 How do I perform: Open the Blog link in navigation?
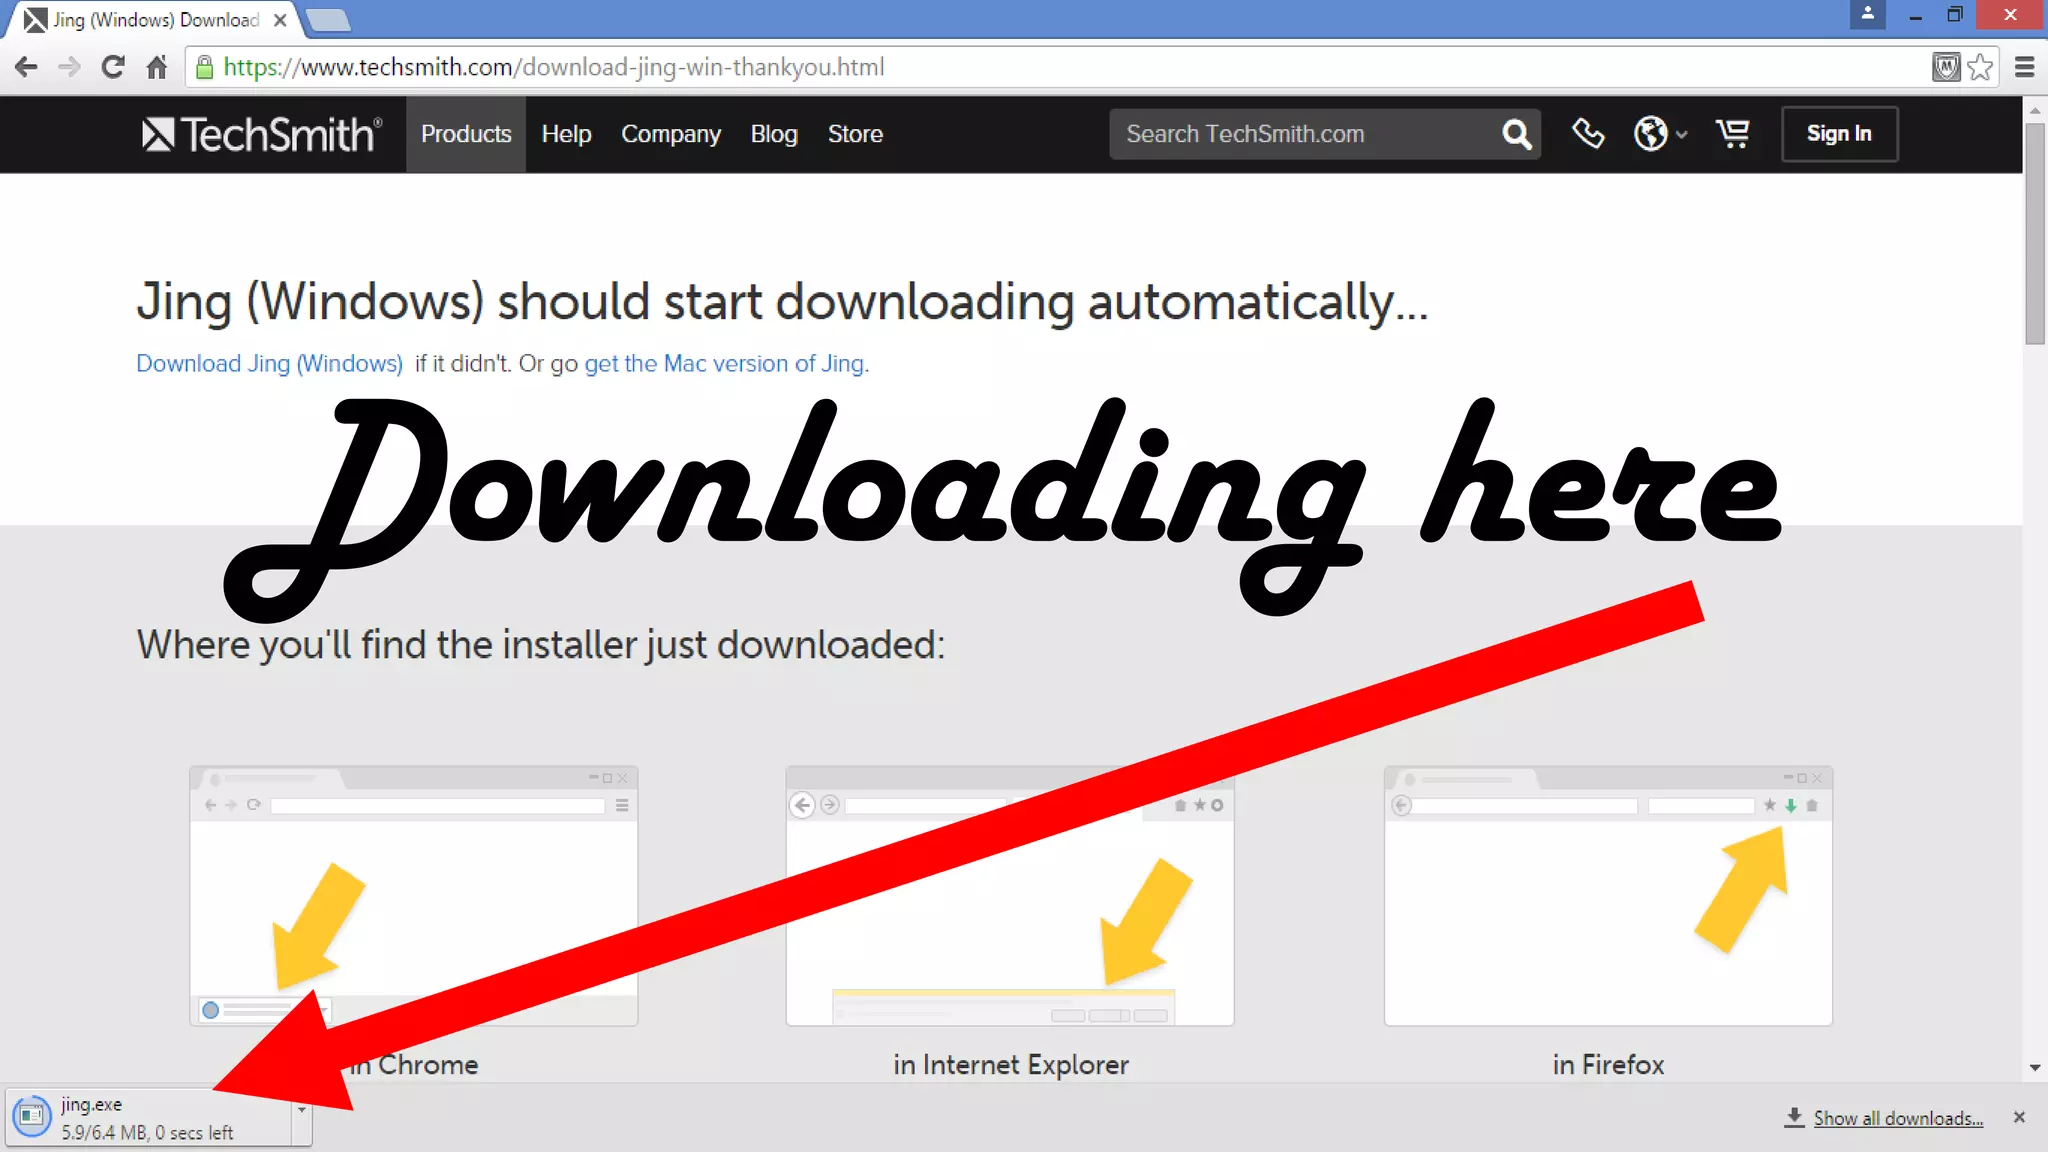[x=774, y=134]
